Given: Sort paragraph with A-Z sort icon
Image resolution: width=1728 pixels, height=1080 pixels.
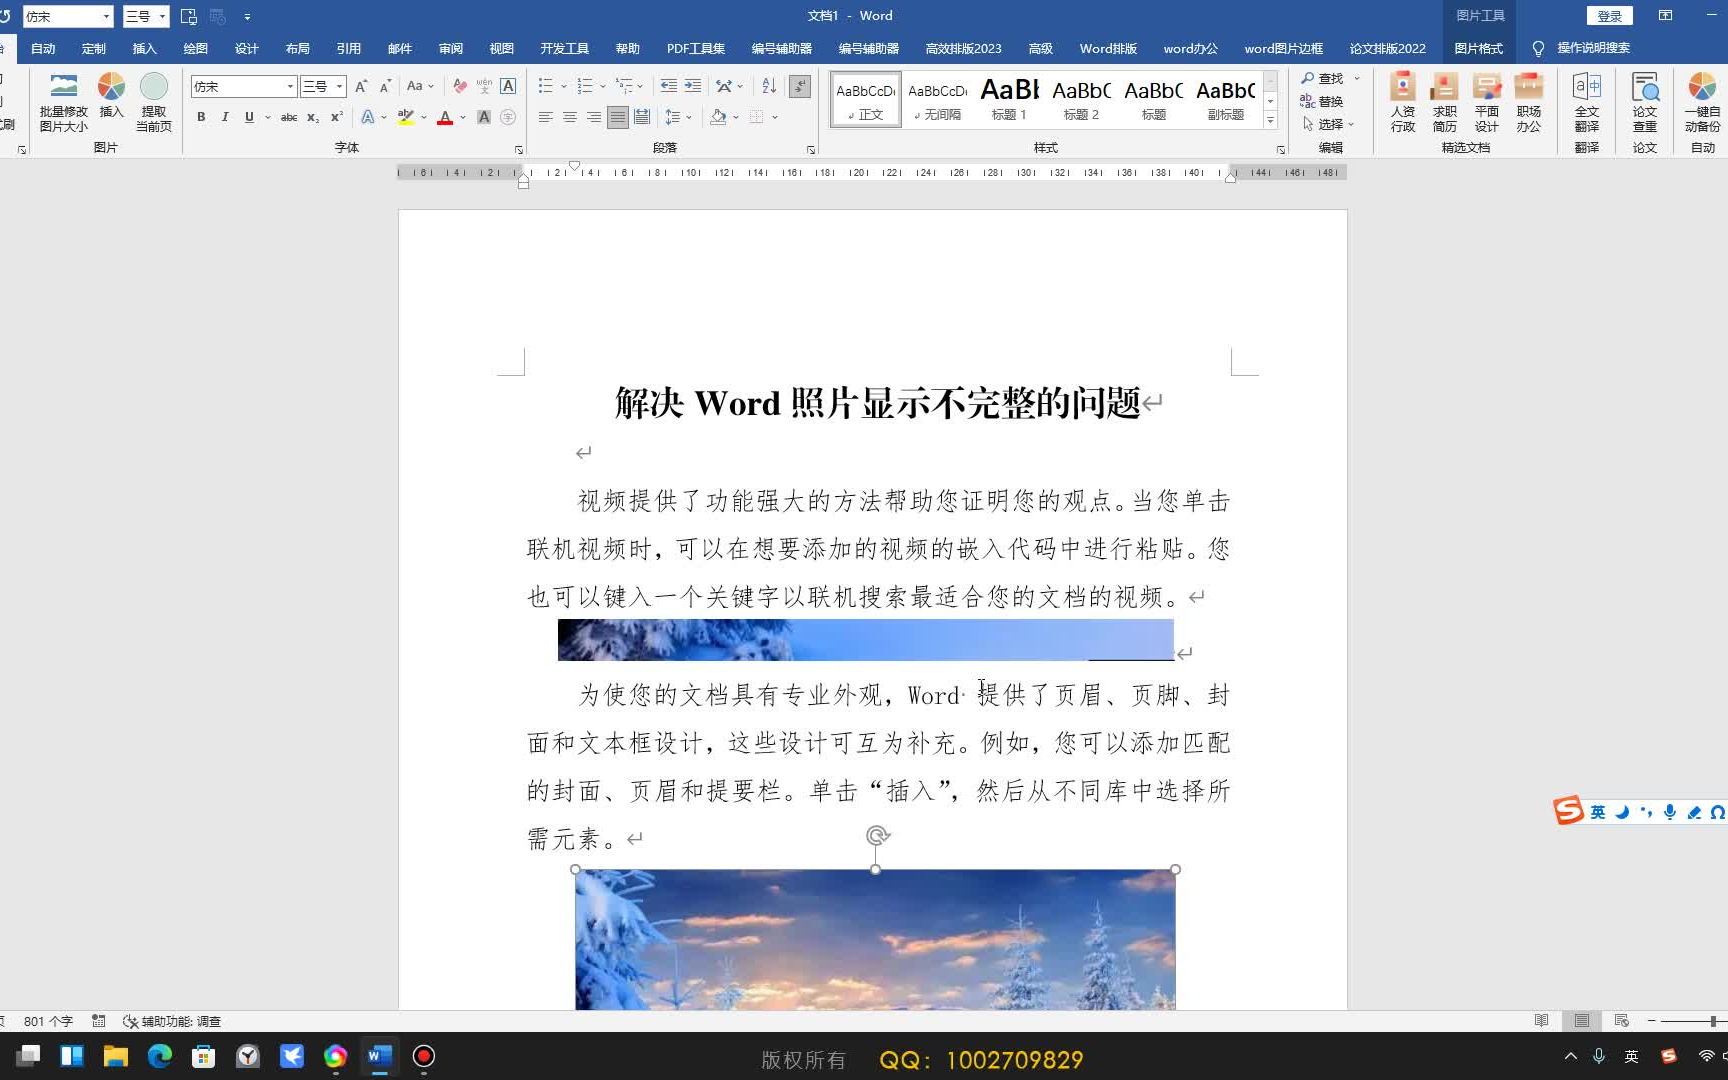Looking at the screenshot, I should 769,86.
